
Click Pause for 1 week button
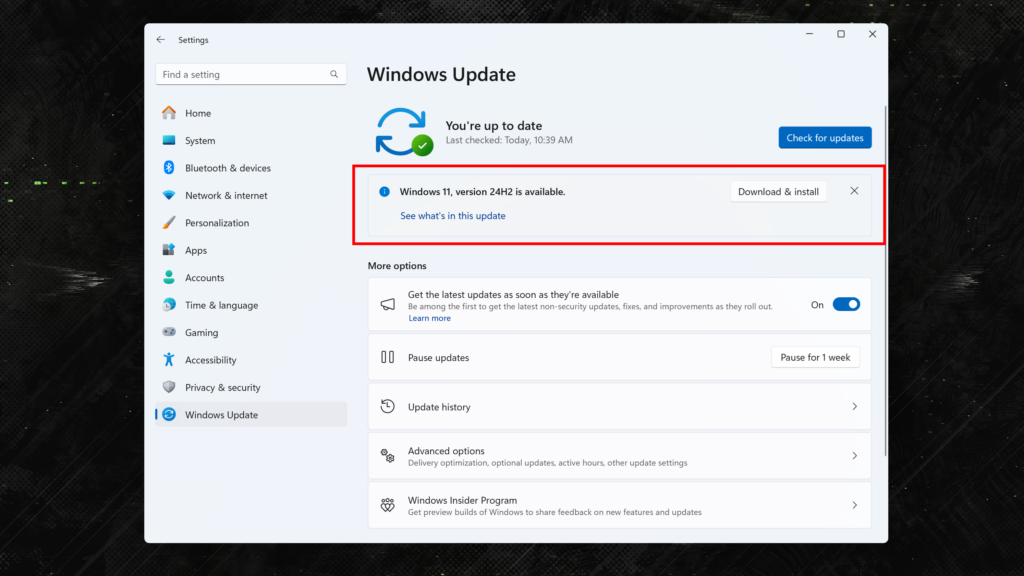tap(815, 357)
